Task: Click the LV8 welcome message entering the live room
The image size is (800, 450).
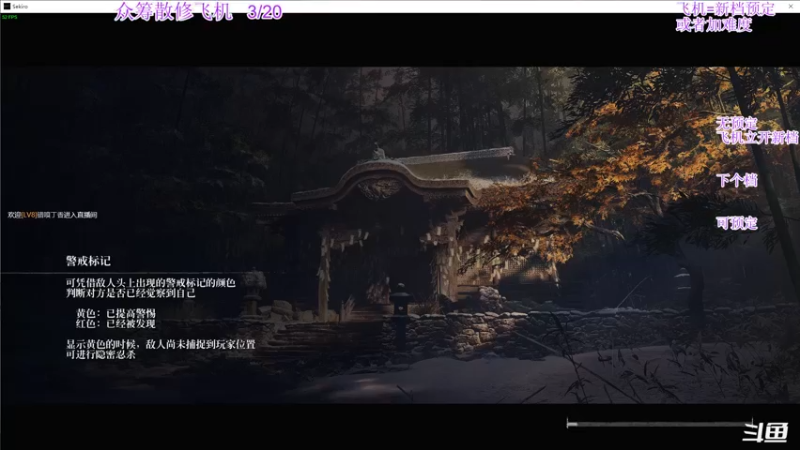Action: (52, 215)
